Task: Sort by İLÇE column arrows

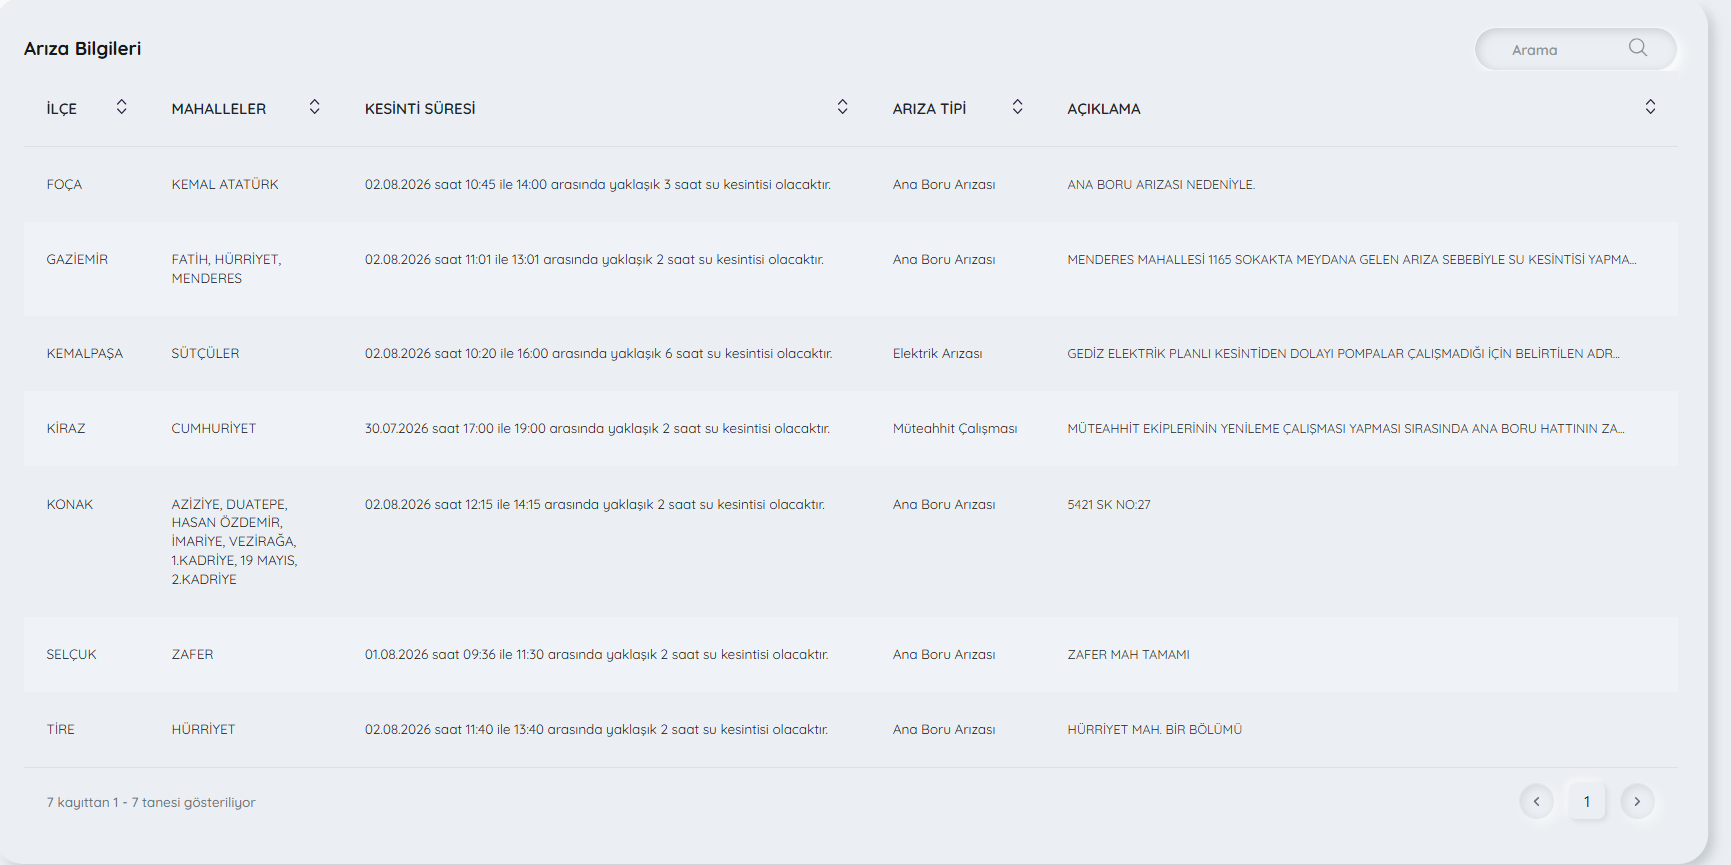Action: [x=122, y=107]
